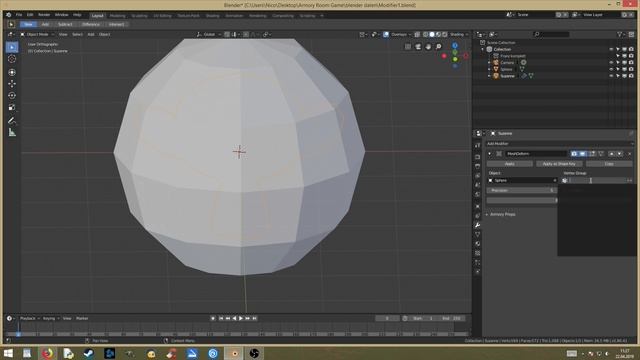The height and width of the screenshot is (360, 640).
Task: Open the Window menu
Action: point(61,15)
